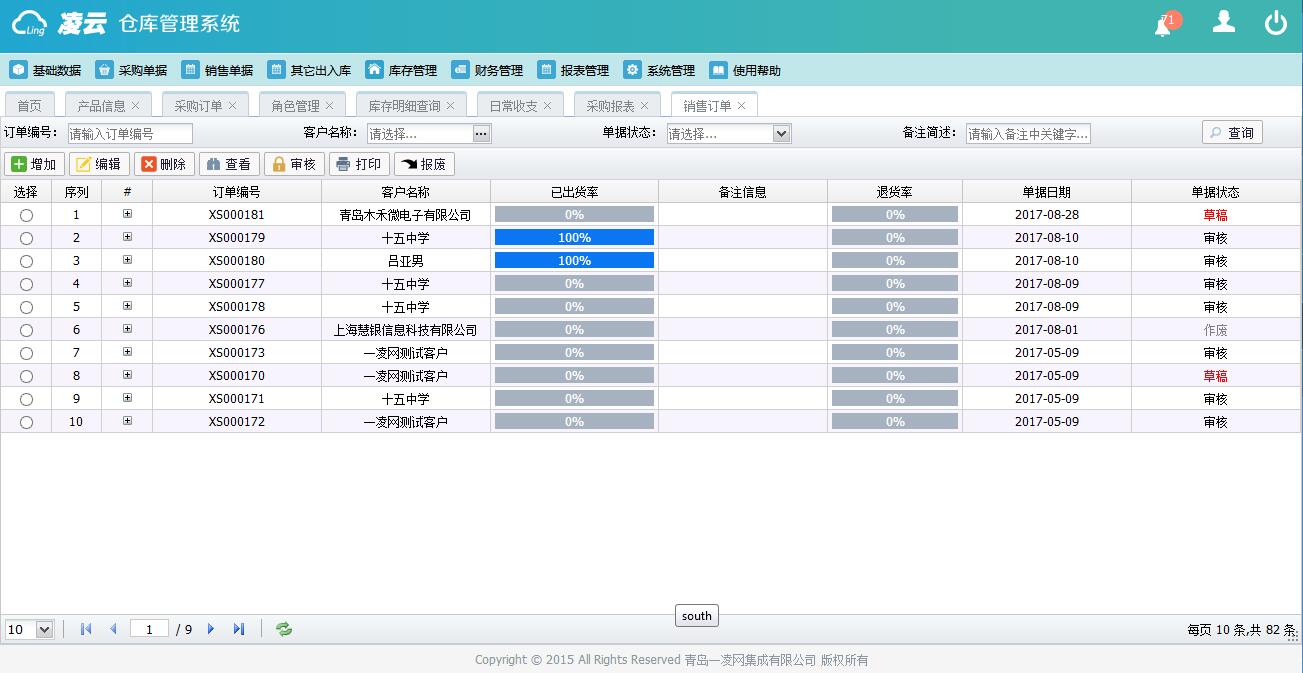Screen dimensions: 1303x673
Task: Click the user profile icon
Action: pyautogui.click(x=1223, y=22)
